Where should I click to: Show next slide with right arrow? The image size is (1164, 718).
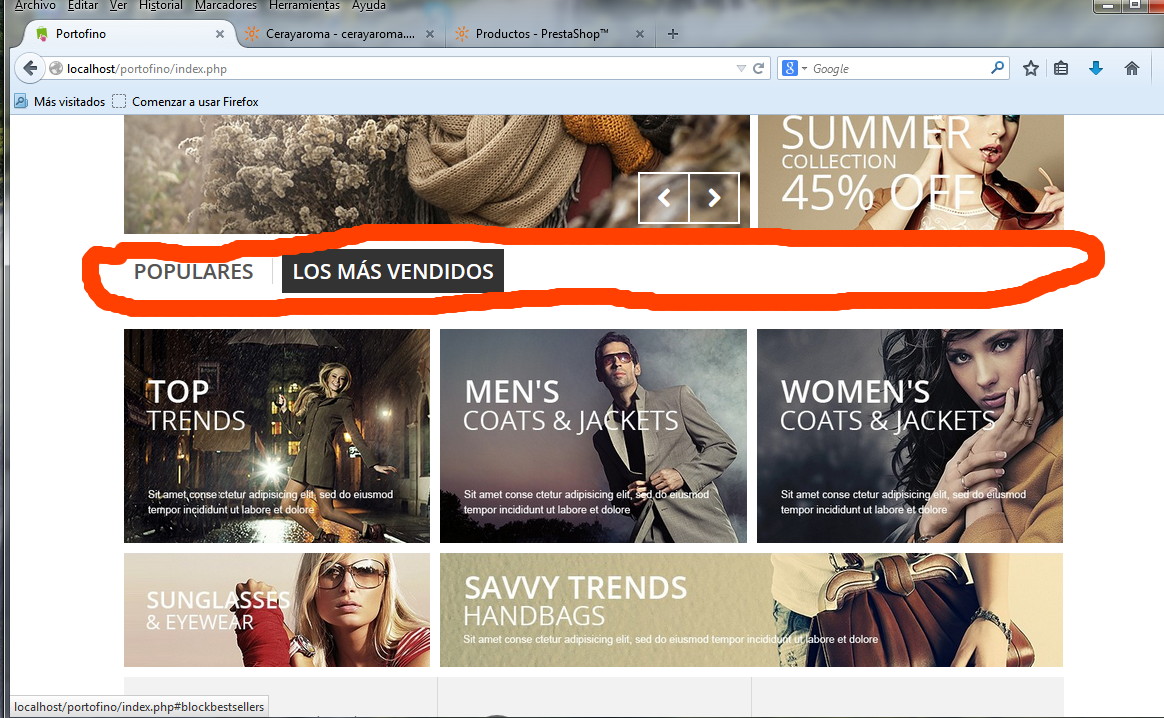[x=714, y=198]
